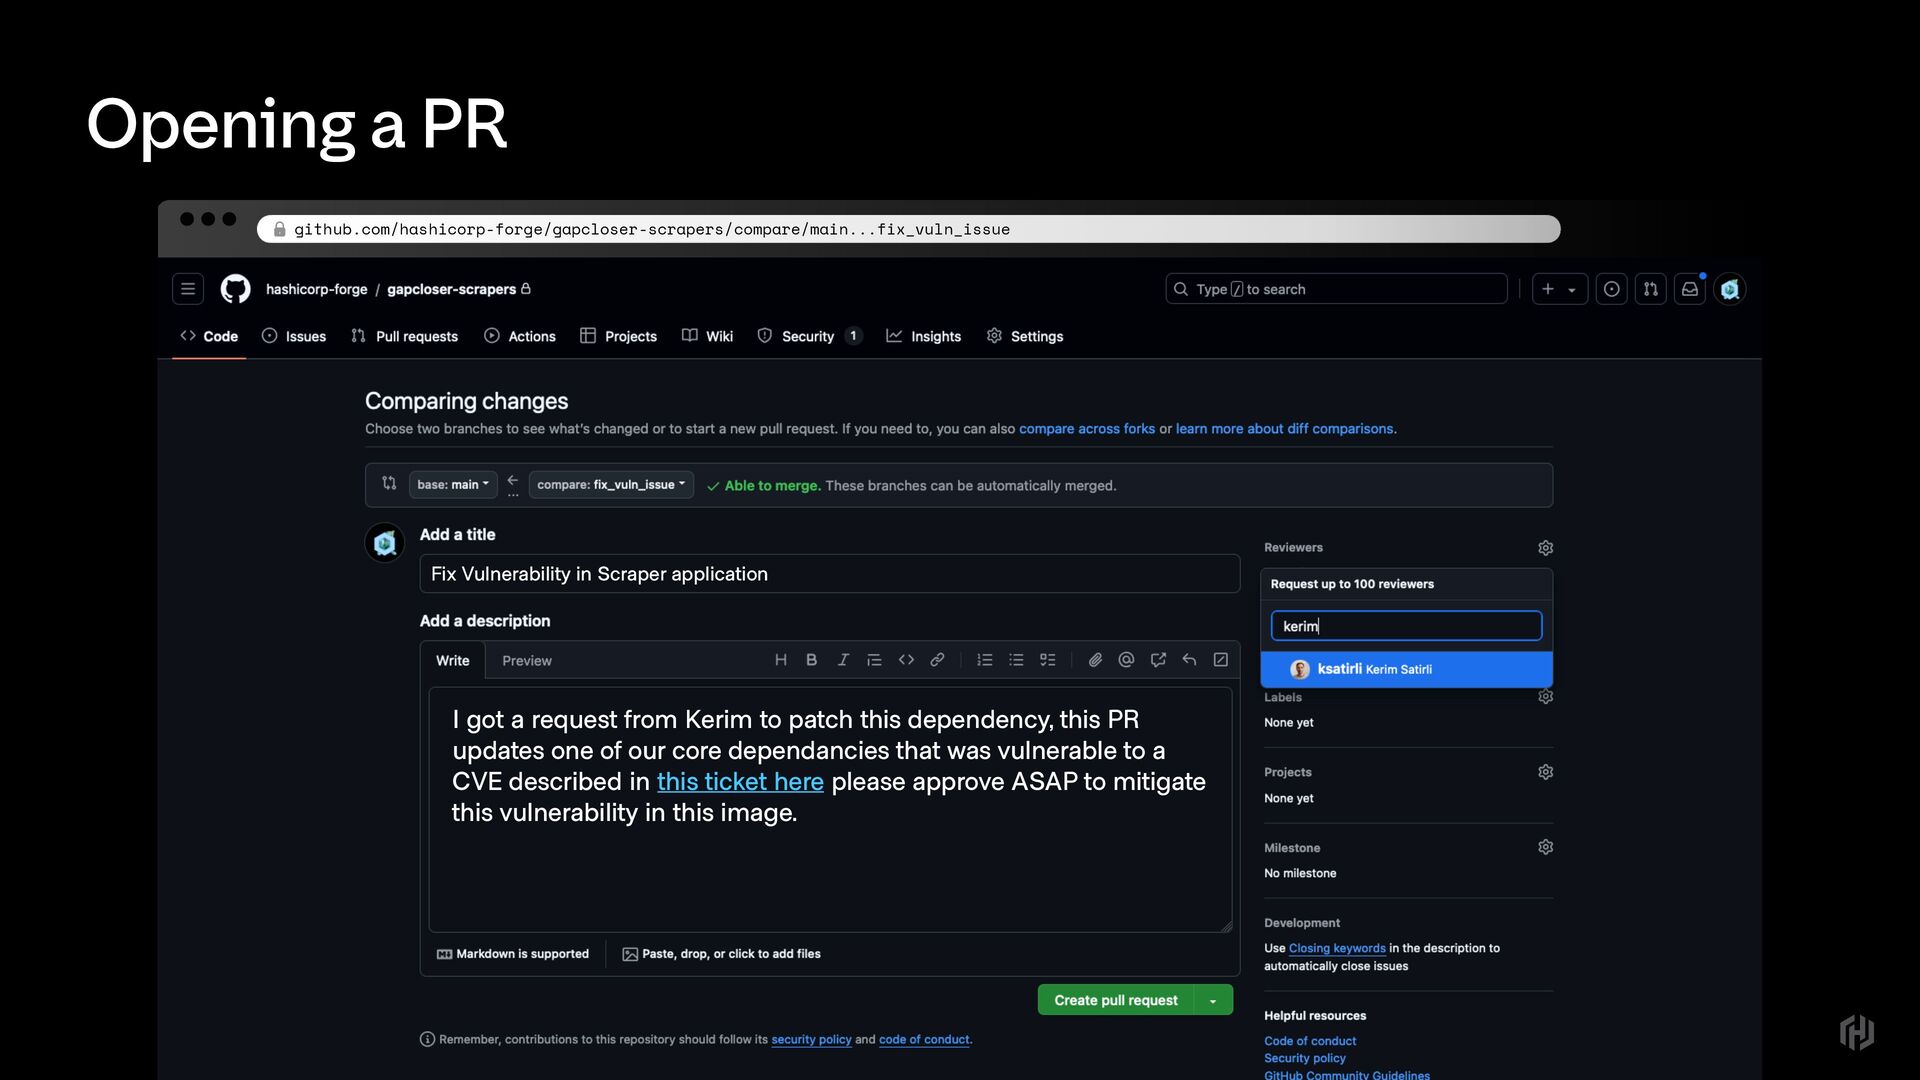This screenshot has height=1080, width=1920.
Task: Open the Issues tab
Action: pos(294,336)
